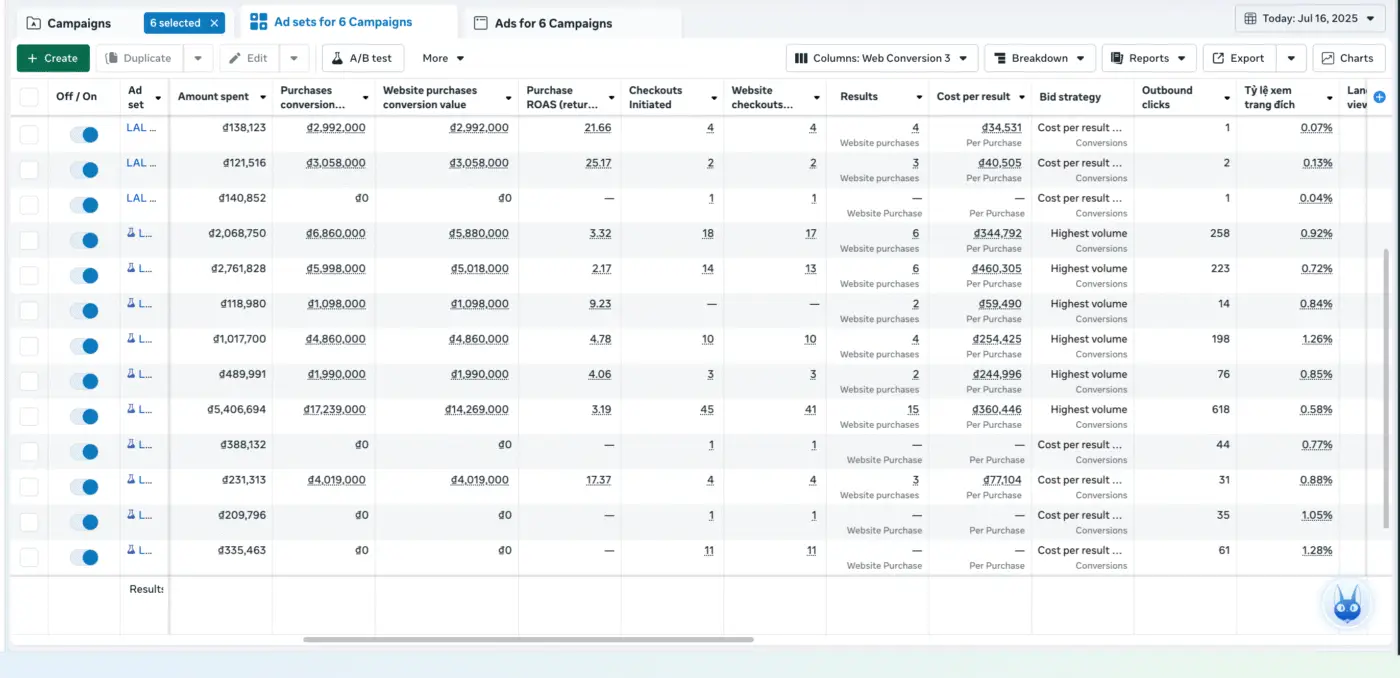Open the Charts view

pyautogui.click(x=1348, y=58)
